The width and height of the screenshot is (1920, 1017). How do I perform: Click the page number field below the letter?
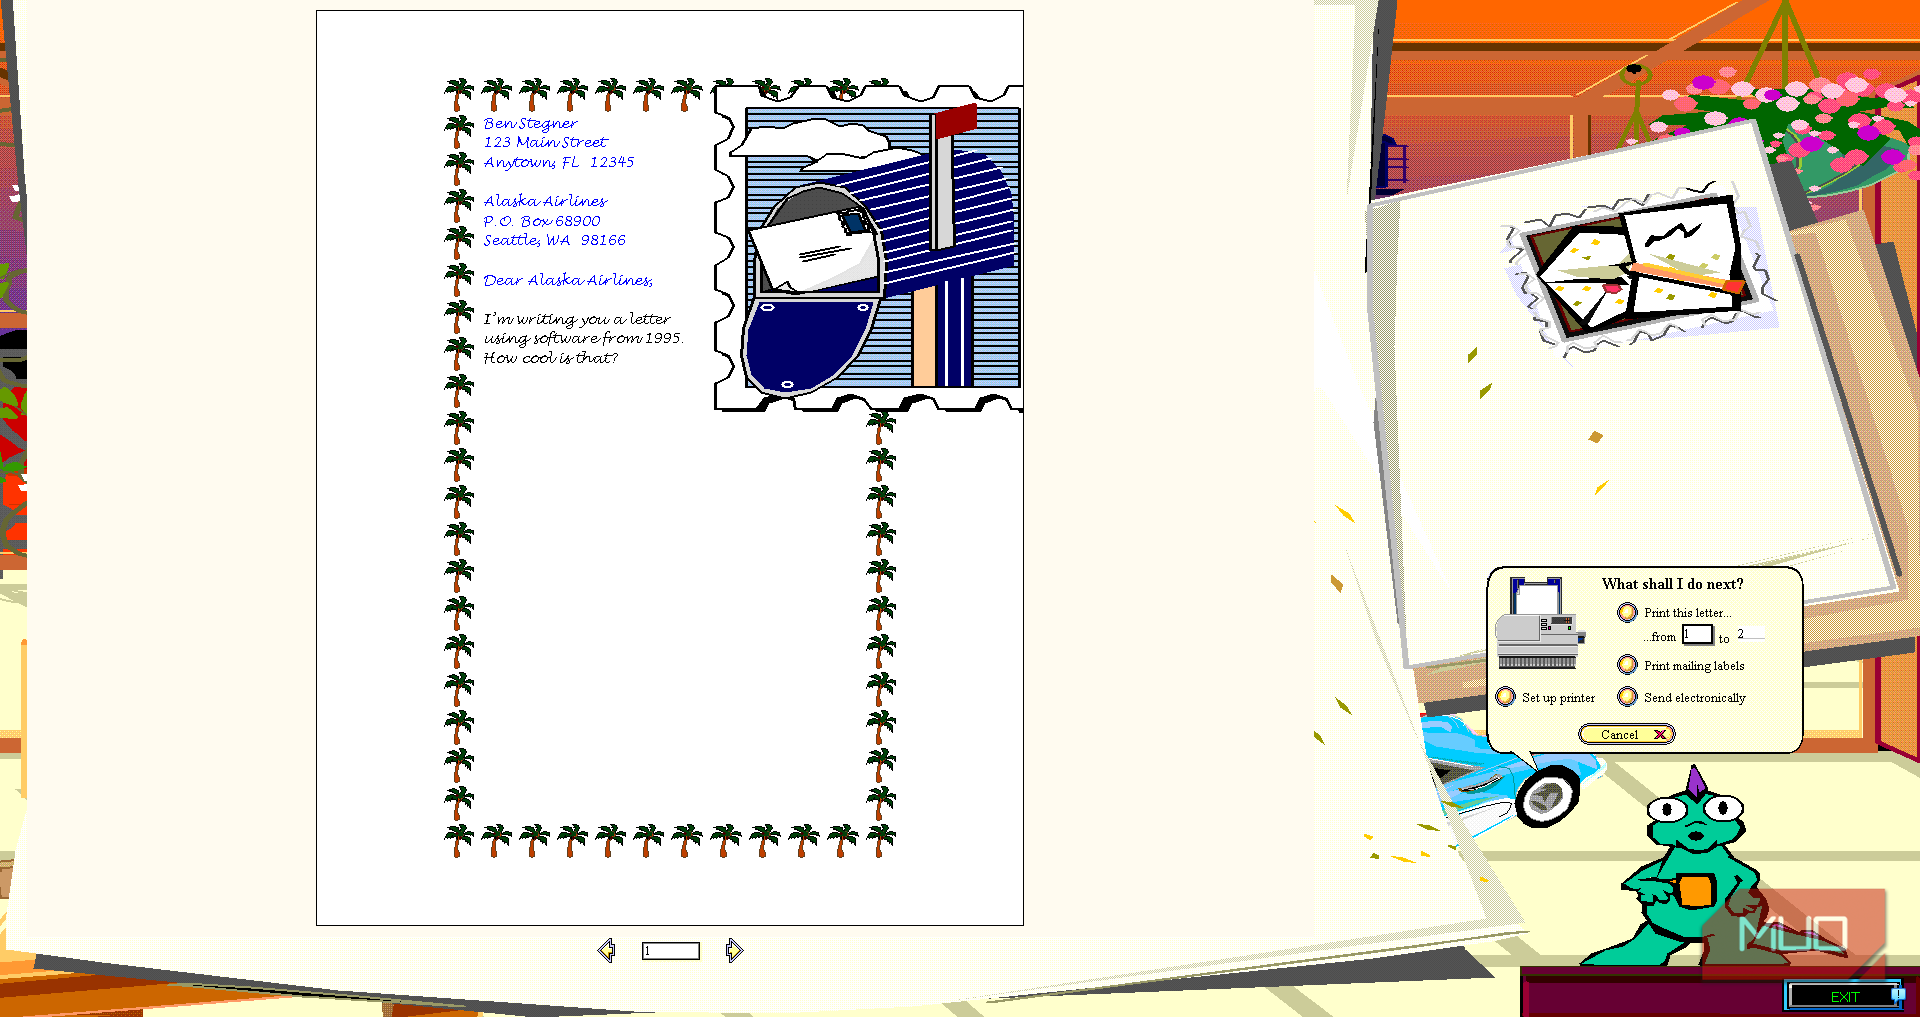(670, 951)
